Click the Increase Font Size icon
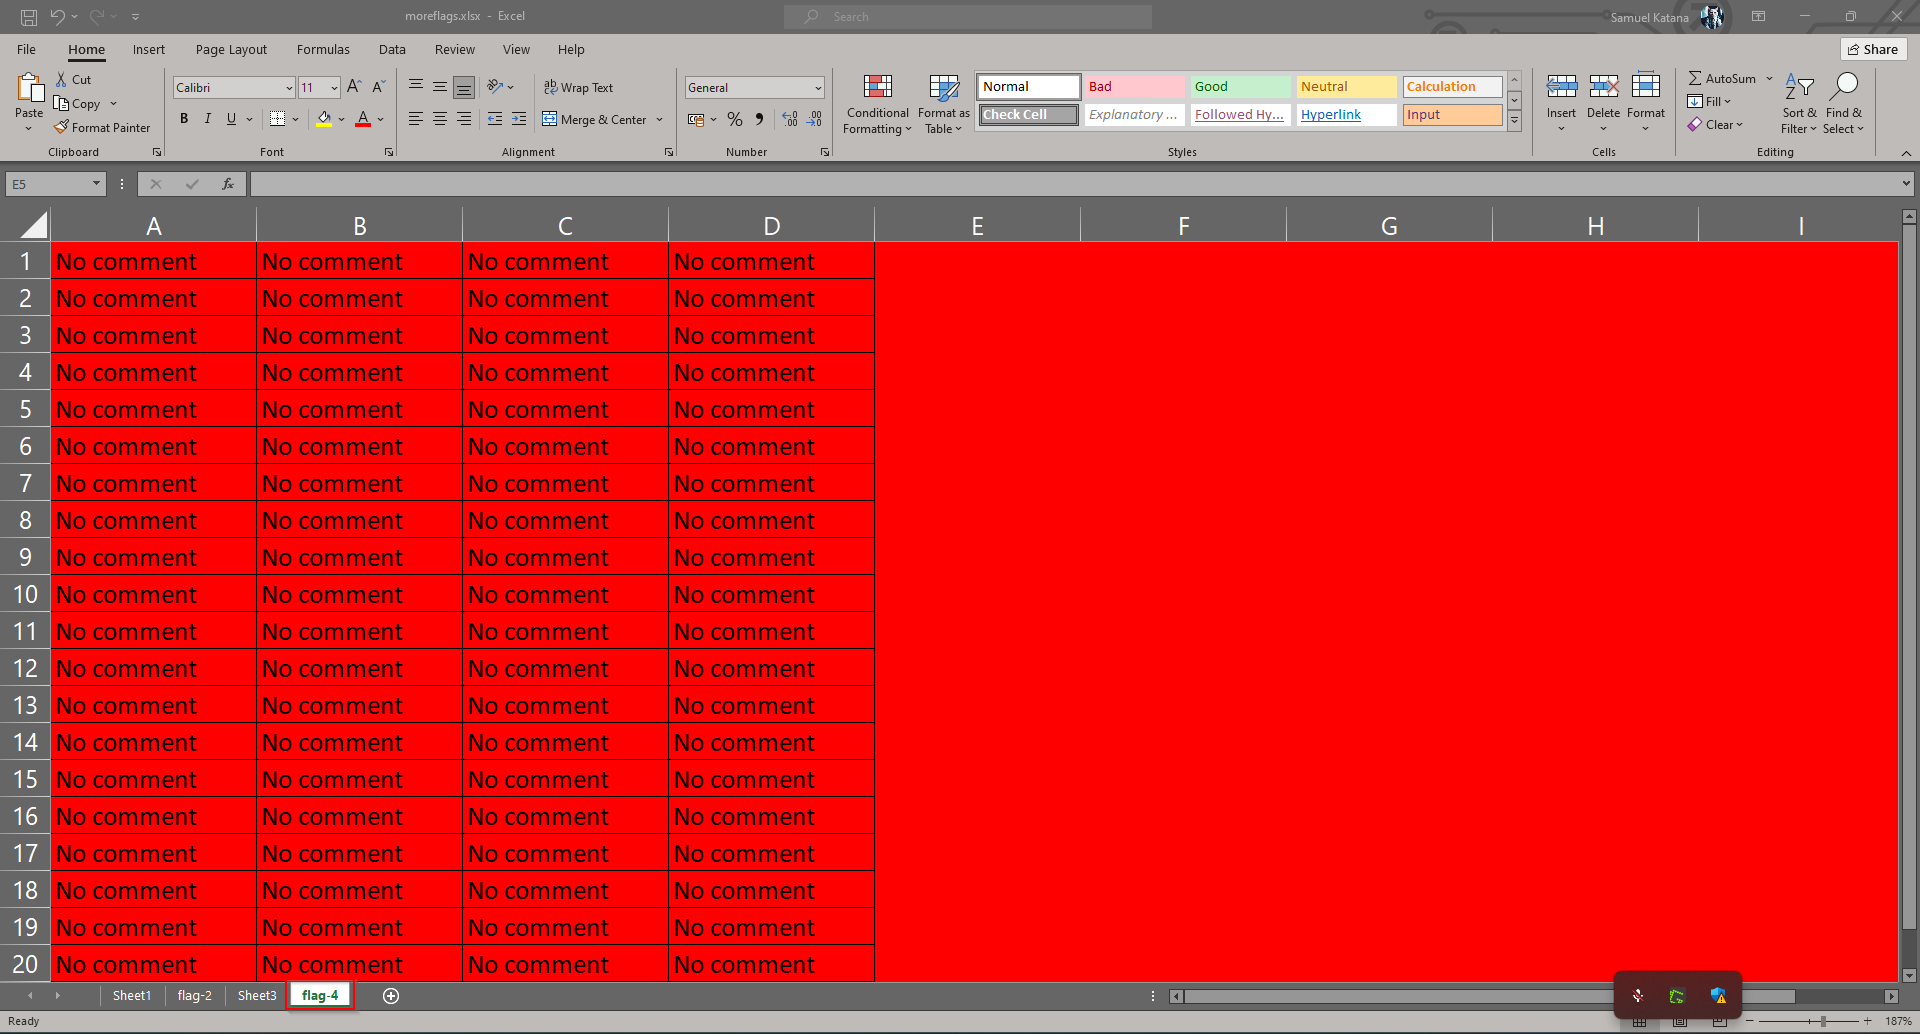This screenshot has width=1920, height=1034. 354,88
